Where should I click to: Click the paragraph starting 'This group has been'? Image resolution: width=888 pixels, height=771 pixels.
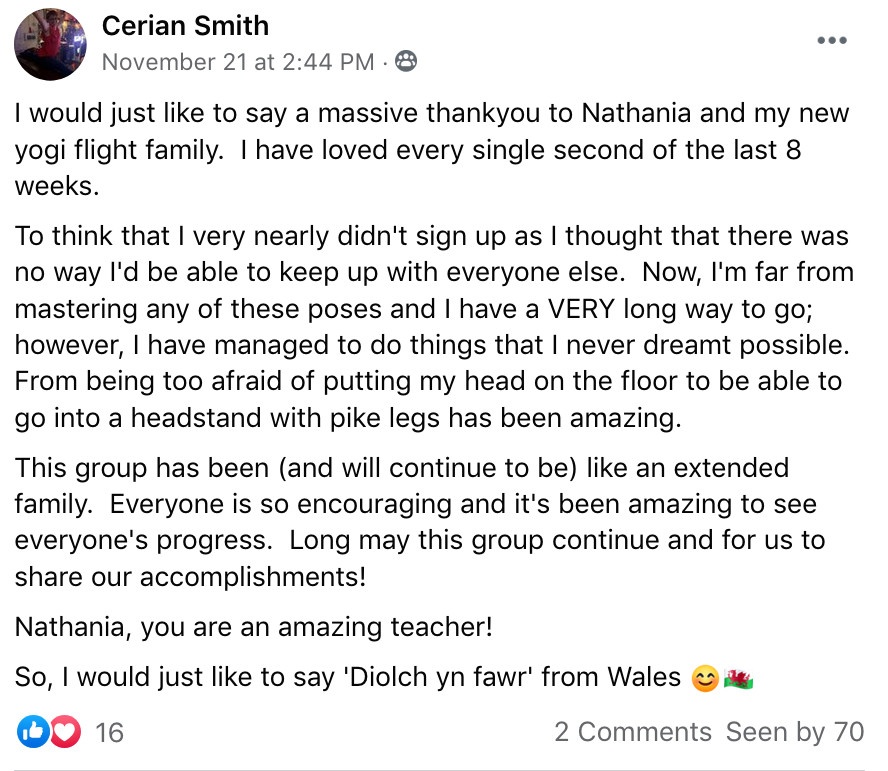(420, 522)
